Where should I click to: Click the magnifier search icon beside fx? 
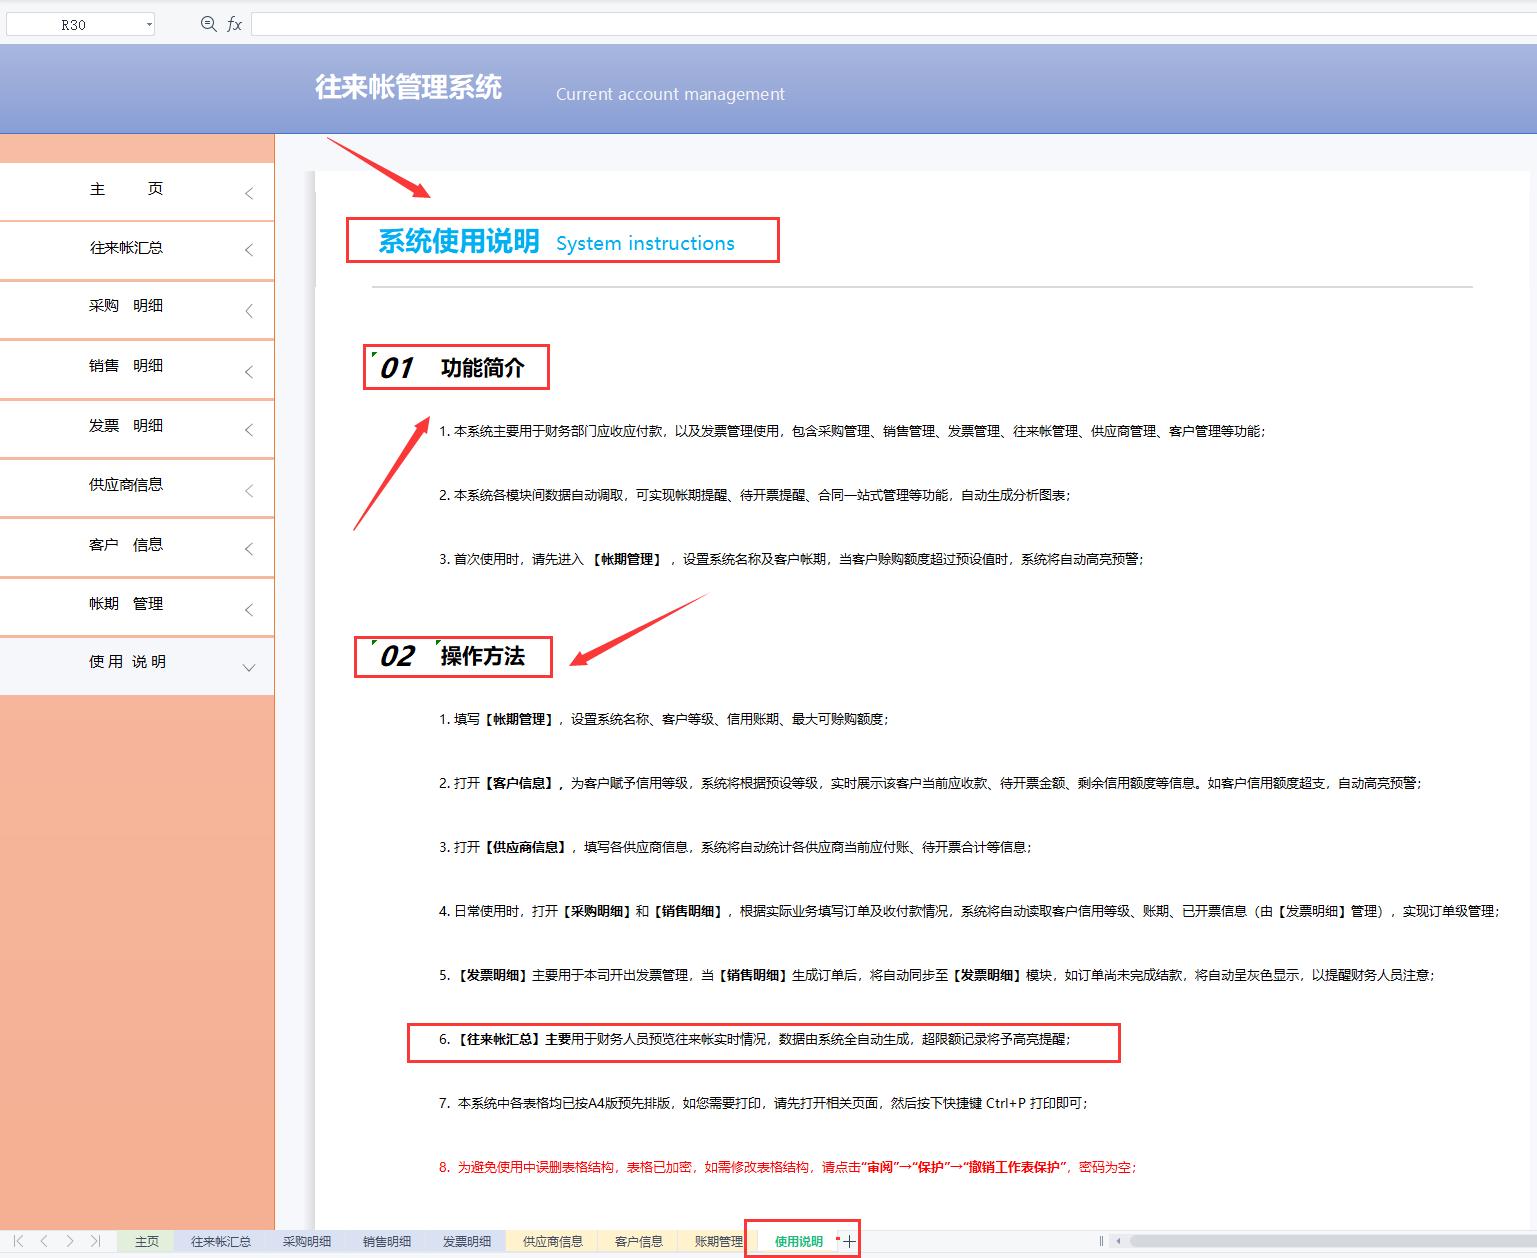click(208, 23)
